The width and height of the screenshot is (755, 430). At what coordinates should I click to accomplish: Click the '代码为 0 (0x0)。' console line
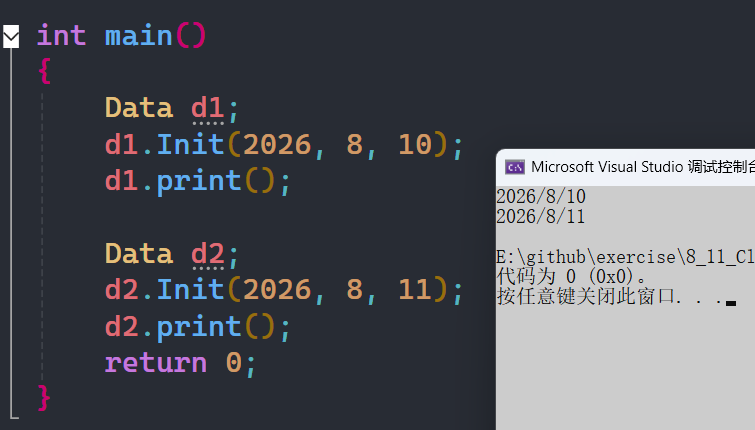[x=571, y=277]
